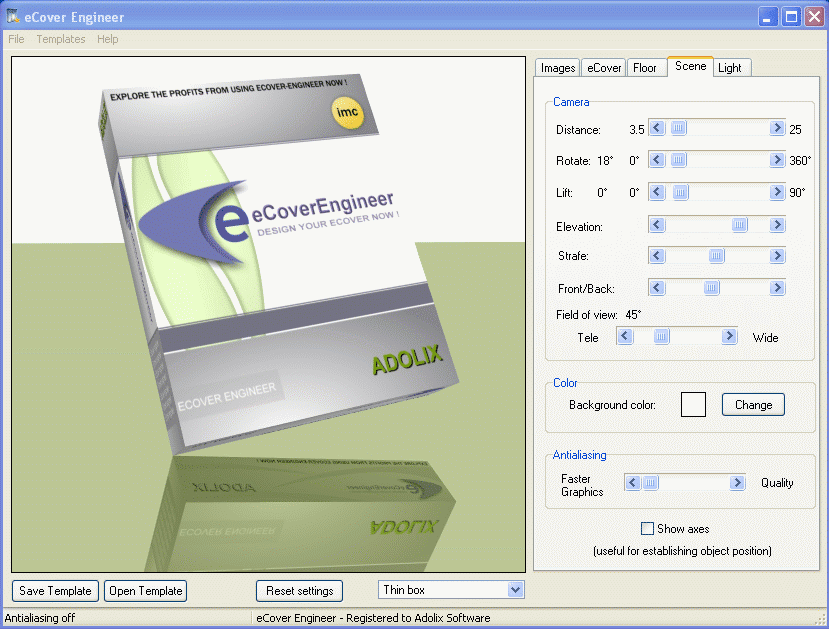Click the Tele arrow to narrow field of view

coord(625,337)
